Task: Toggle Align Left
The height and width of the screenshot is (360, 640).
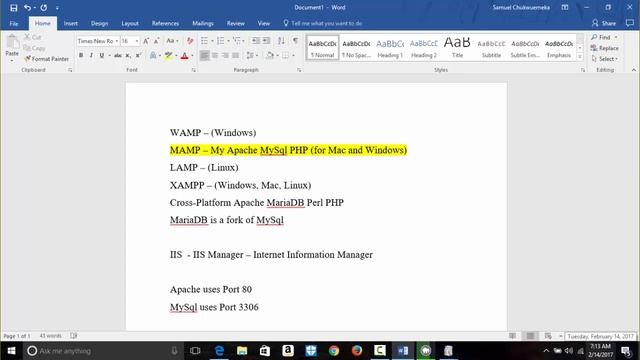Action: click(x=204, y=55)
